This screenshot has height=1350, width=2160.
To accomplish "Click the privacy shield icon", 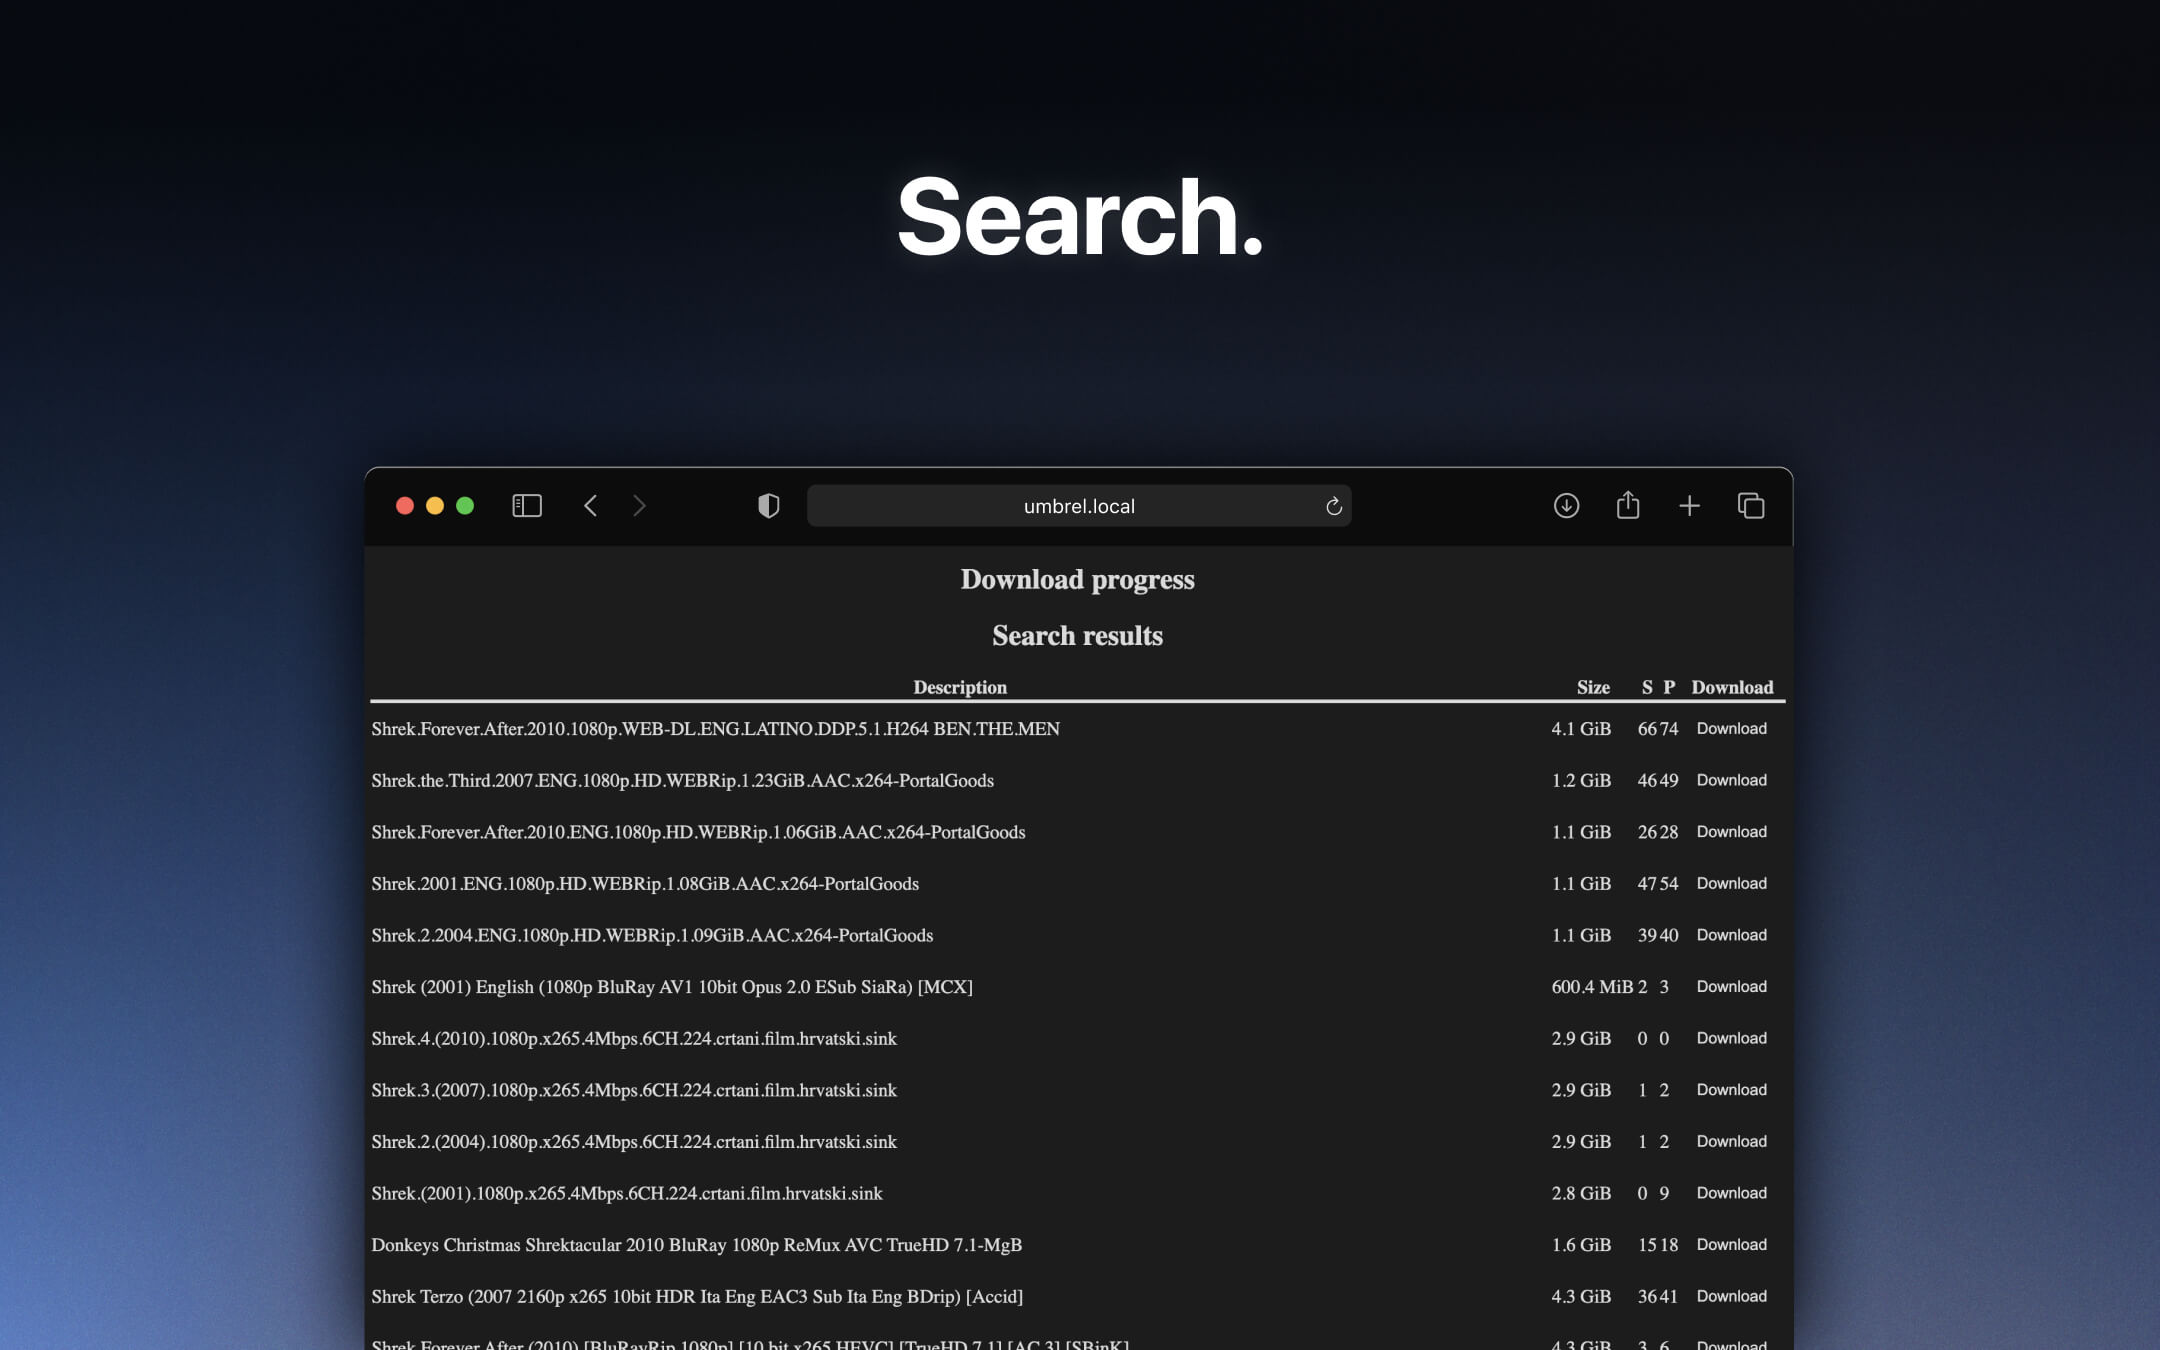I will point(767,505).
